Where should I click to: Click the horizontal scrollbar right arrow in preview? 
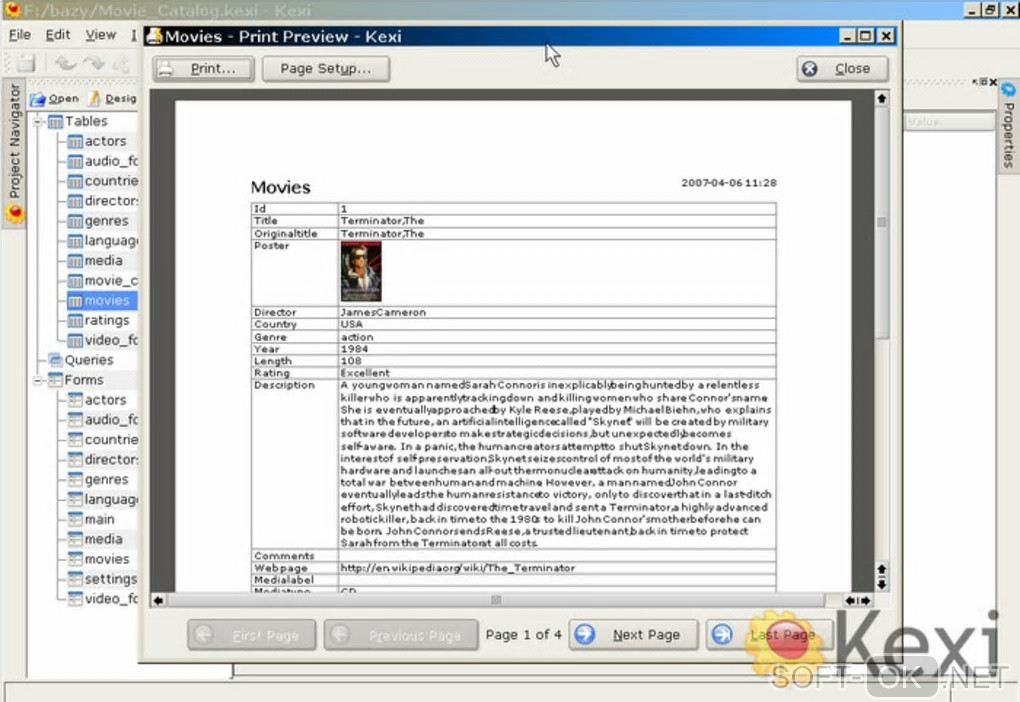coord(866,601)
